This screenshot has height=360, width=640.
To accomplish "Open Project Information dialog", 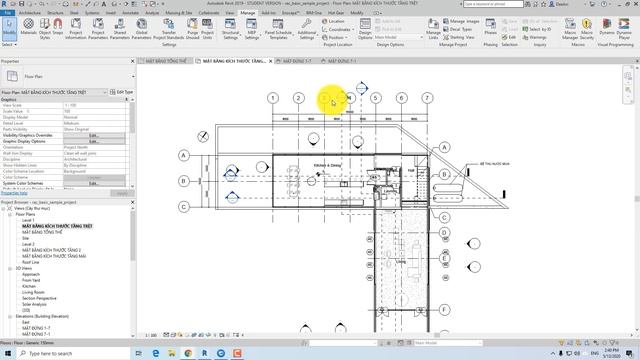I will 76,28.
